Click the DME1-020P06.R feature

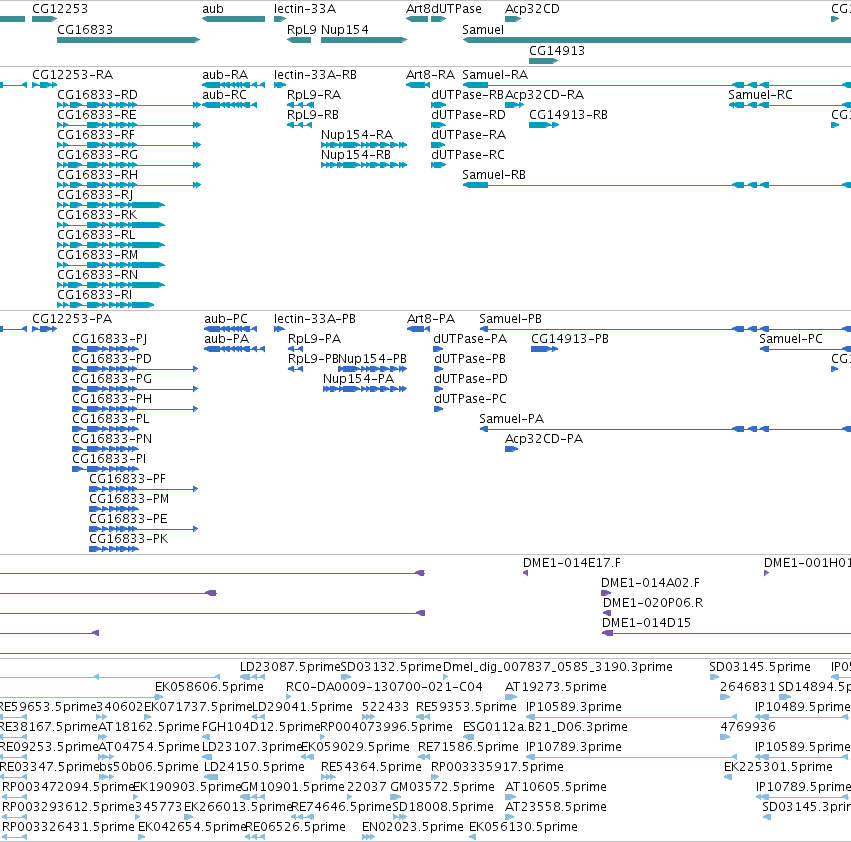pyautogui.click(x=653, y=603)
